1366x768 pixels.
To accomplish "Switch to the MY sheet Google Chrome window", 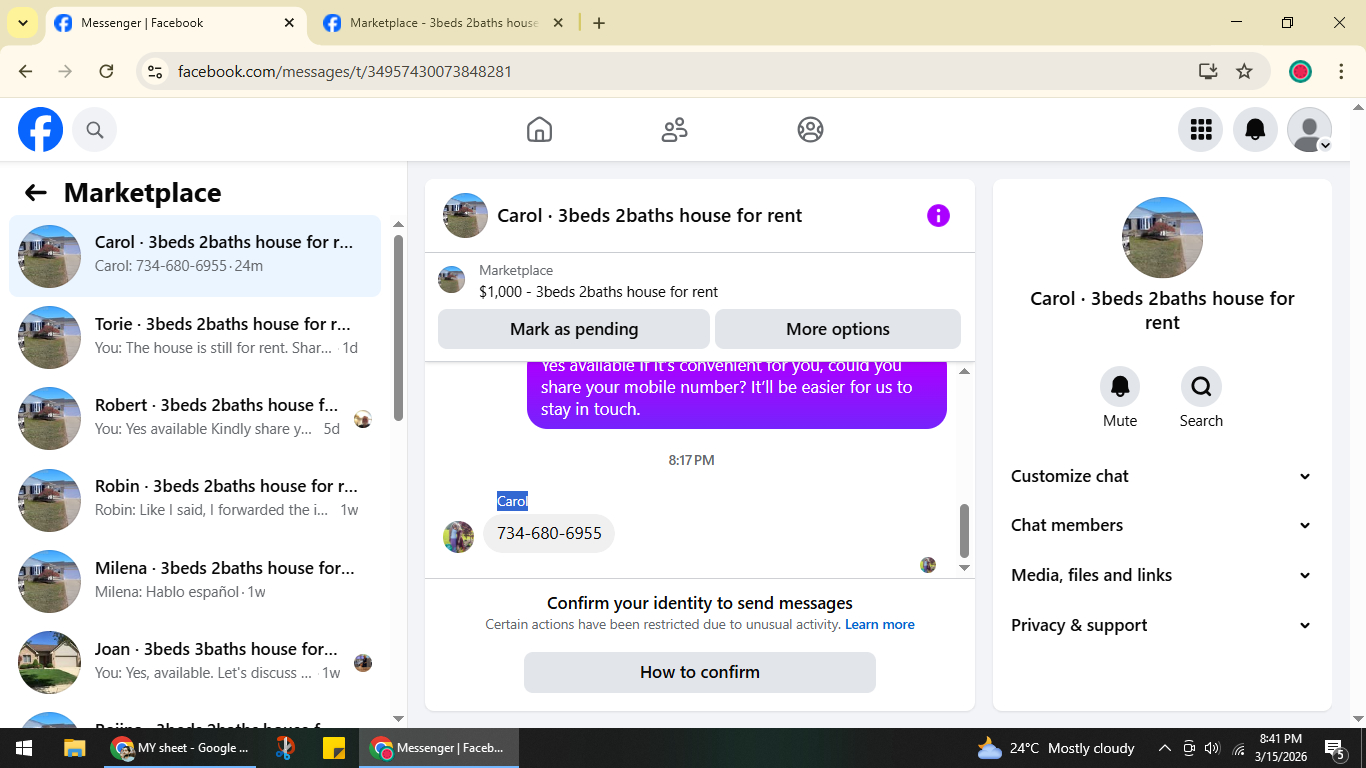I will [x=180, y=748].
